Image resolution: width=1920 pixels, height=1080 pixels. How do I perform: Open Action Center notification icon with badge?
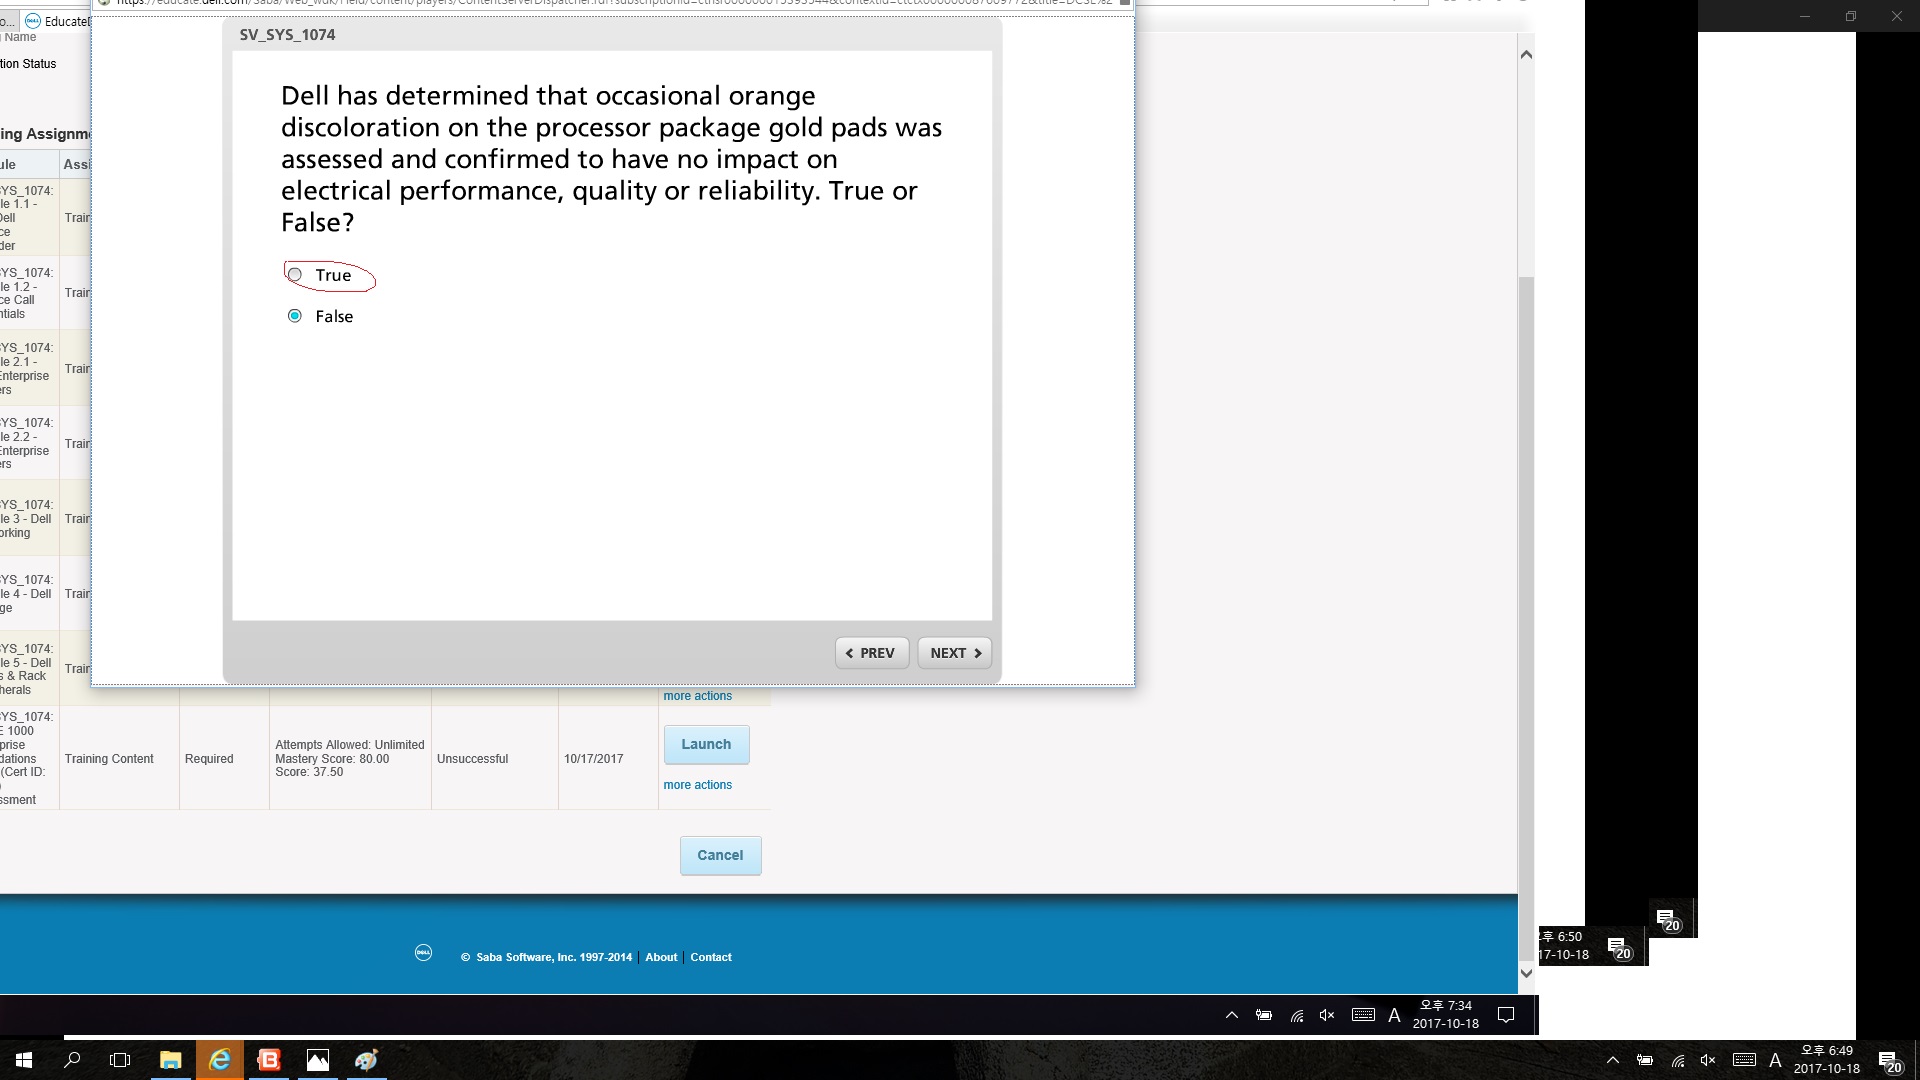tap(1888, 1061)
